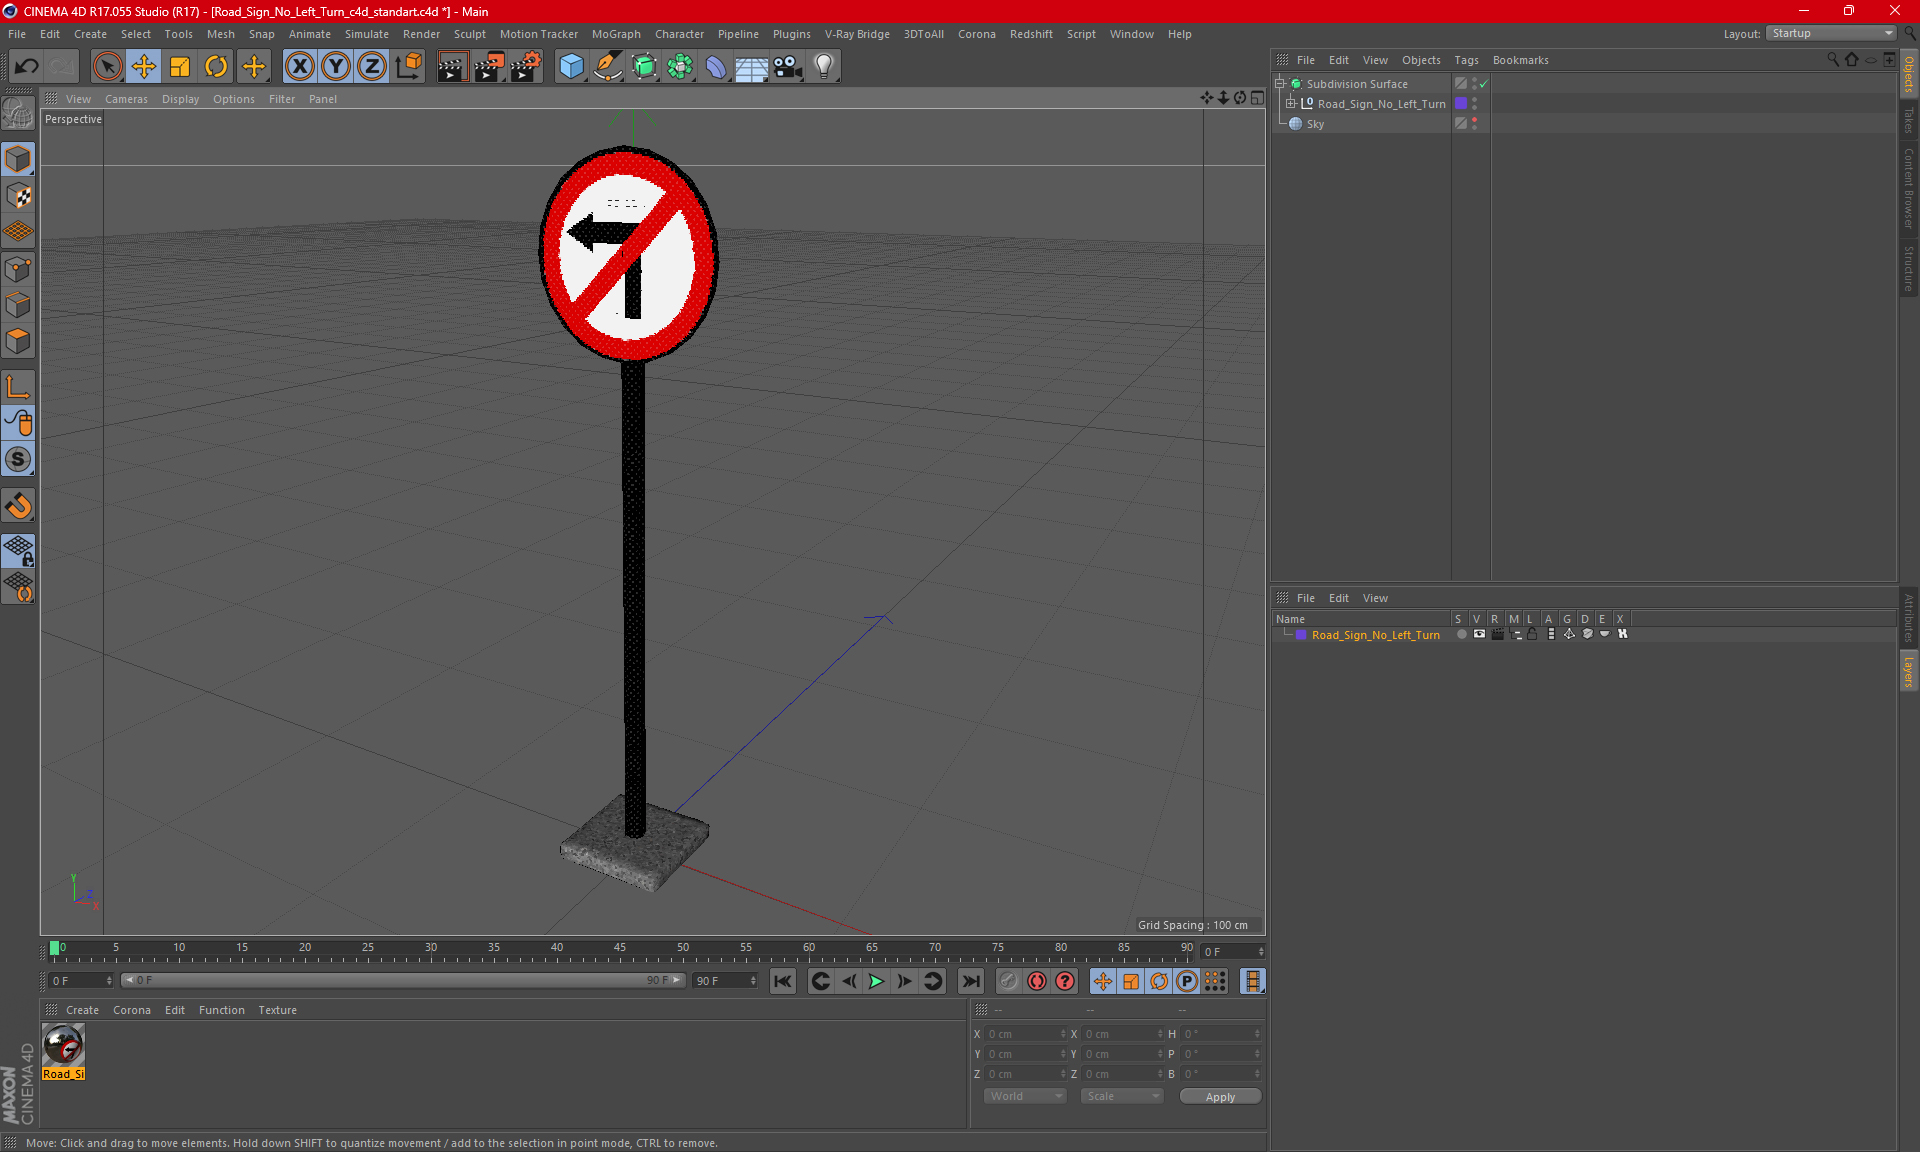This screenshot has width=1920, height=1152.
Task: Enable Axis mode icon
Action: [x=18, y=387]
